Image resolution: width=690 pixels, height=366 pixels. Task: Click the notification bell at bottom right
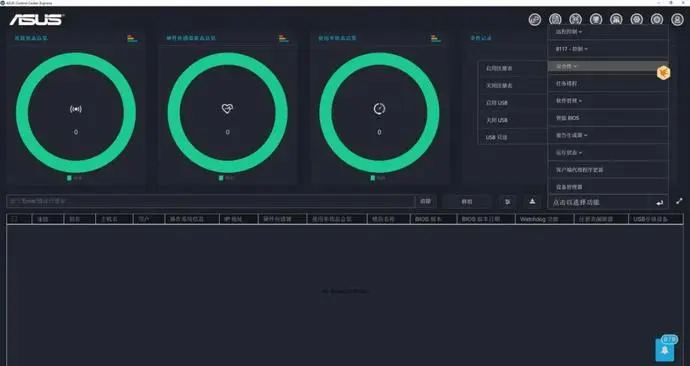point(665,350)
